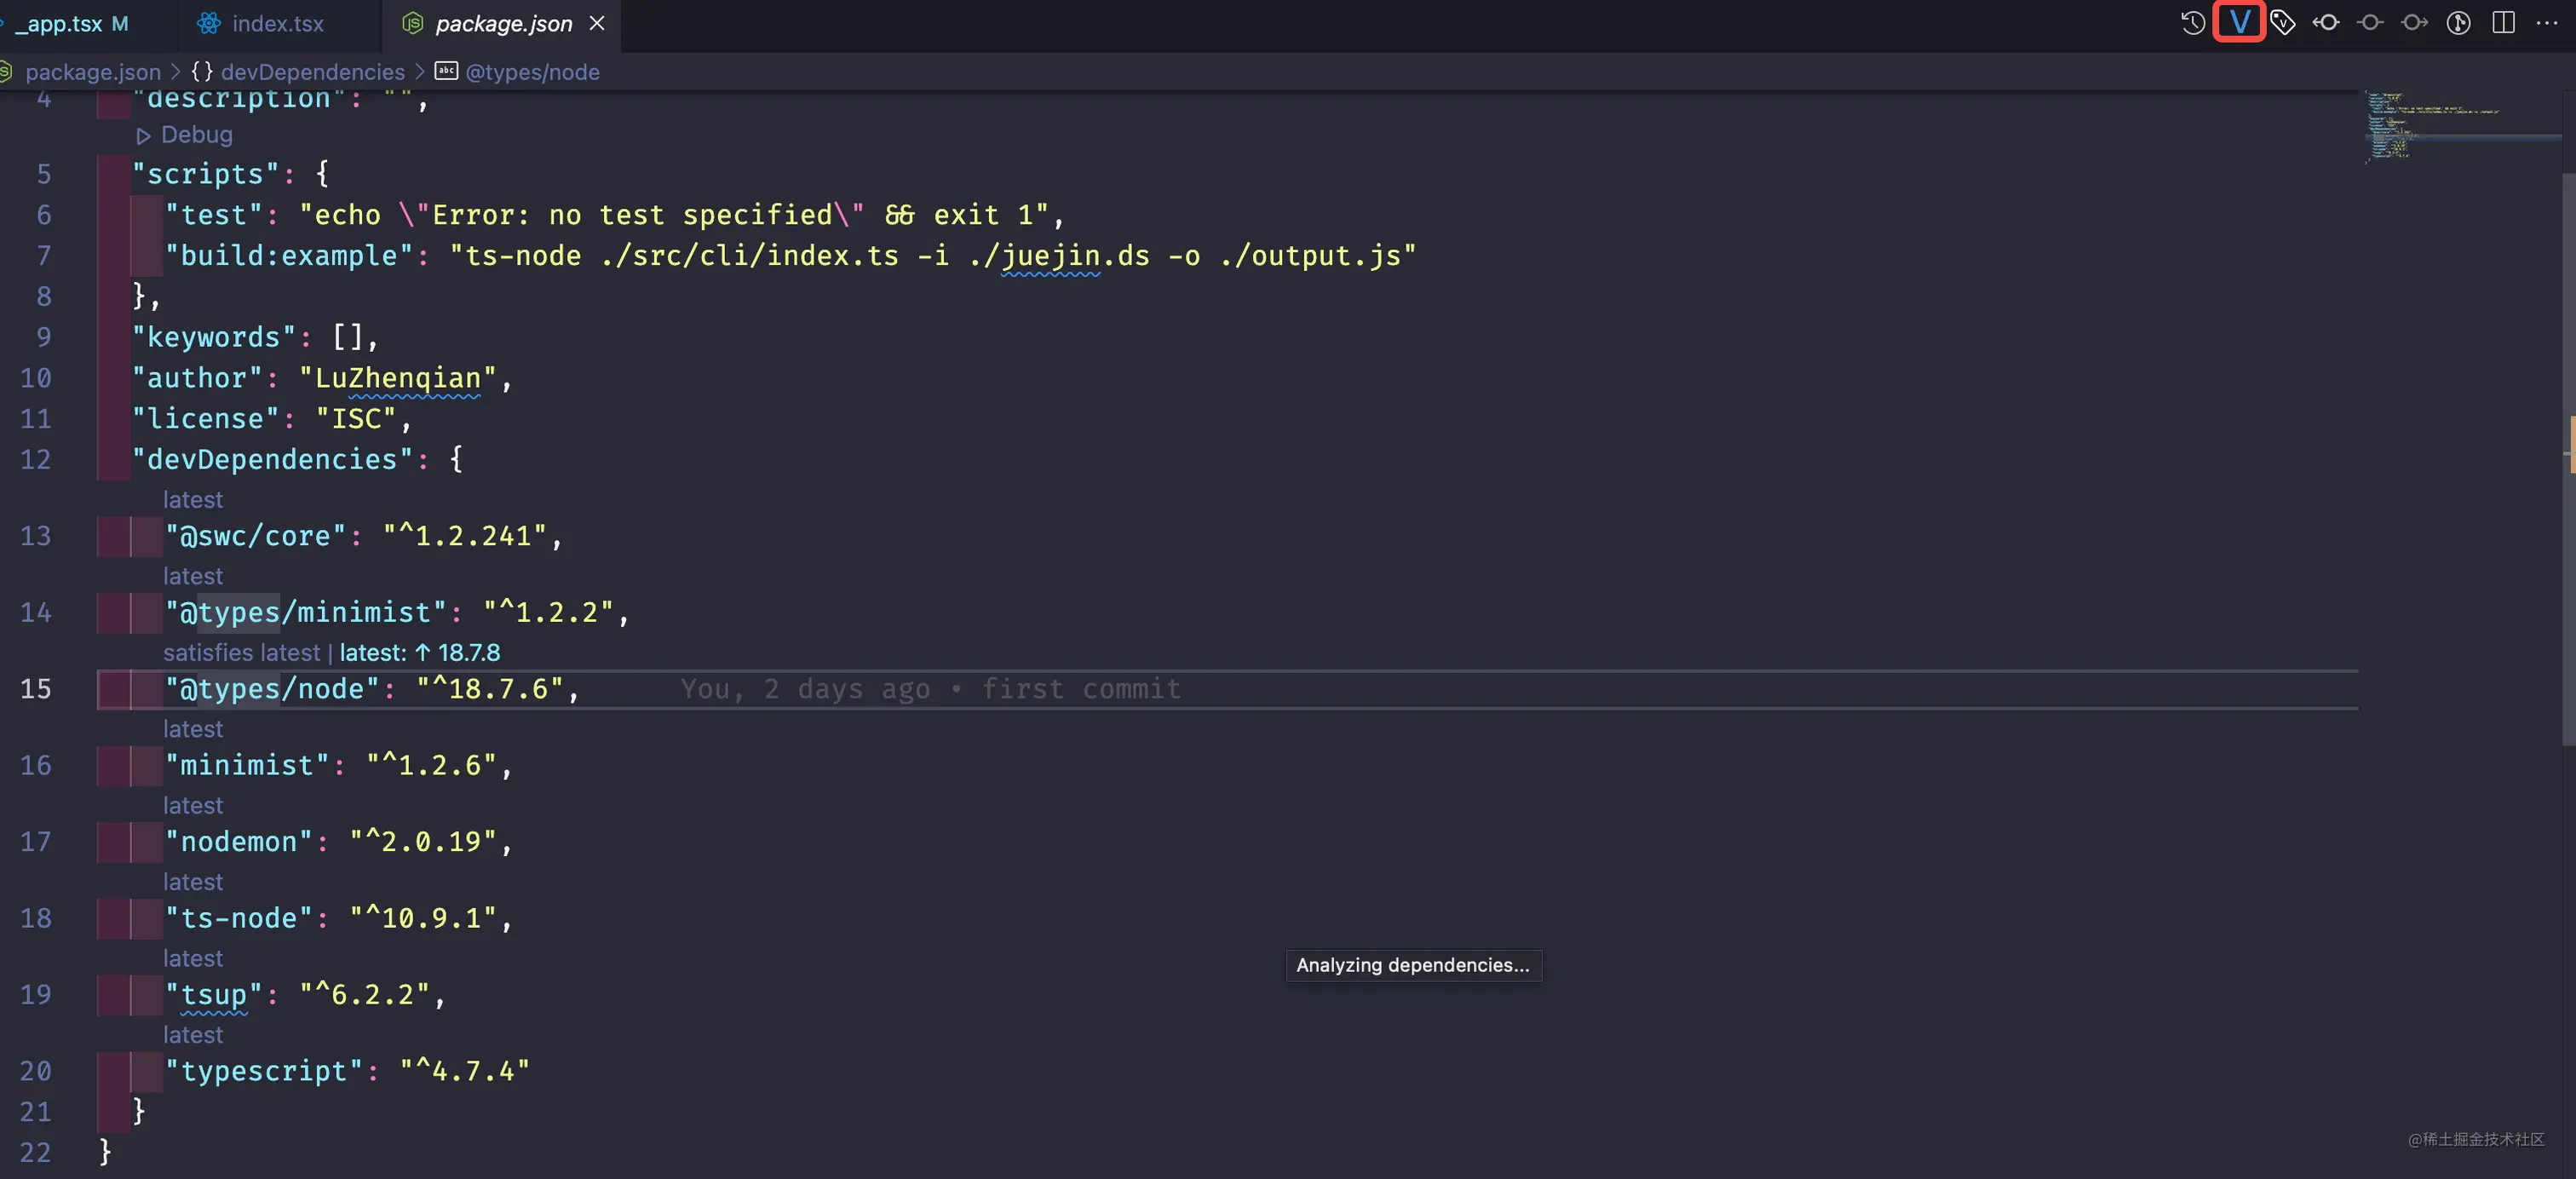2576x1179 pixels.
Task: Open the More Actions ellipsis menu
Action: pyautogui.click(x=2547, y=22)
